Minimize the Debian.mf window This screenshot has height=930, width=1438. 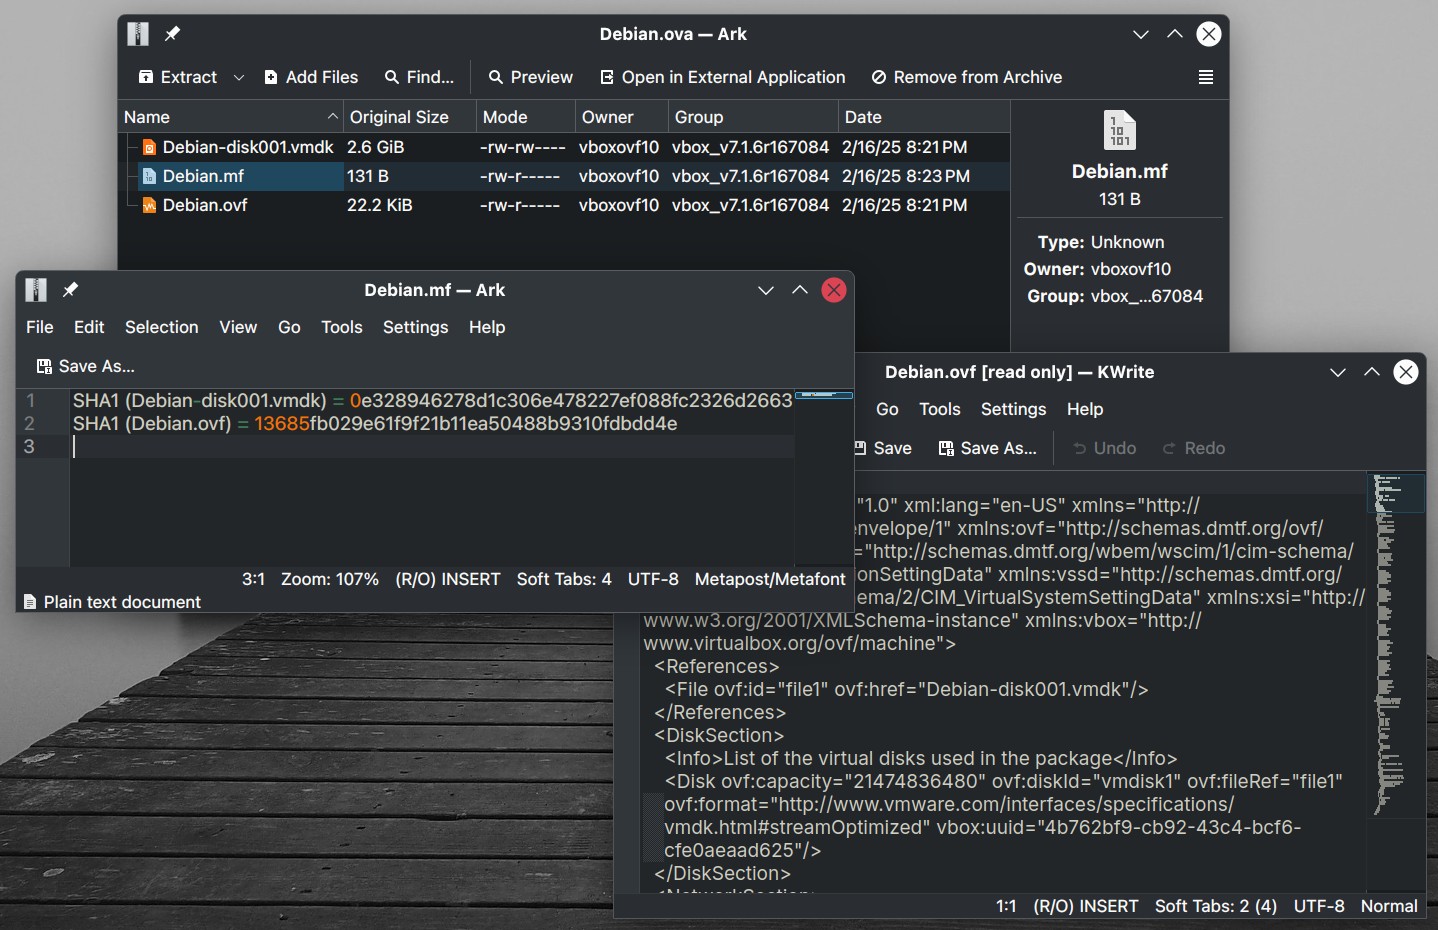pos(766,290)
